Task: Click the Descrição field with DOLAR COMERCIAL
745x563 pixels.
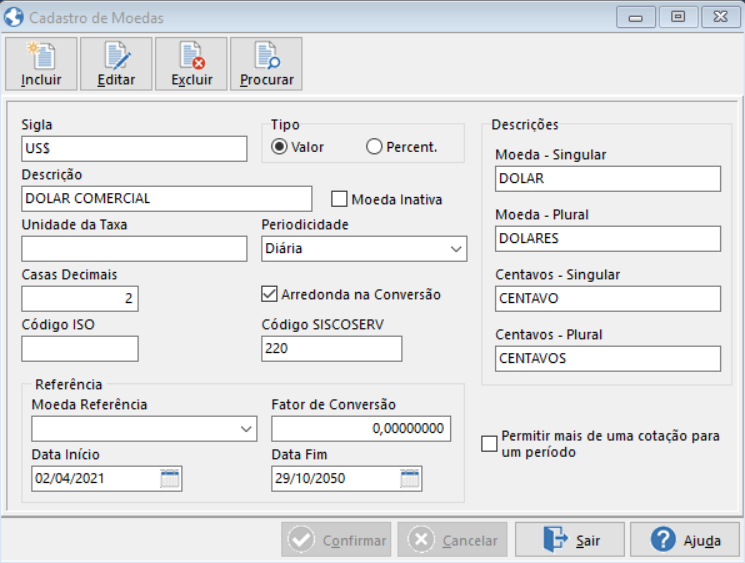Action: (167, 199)
